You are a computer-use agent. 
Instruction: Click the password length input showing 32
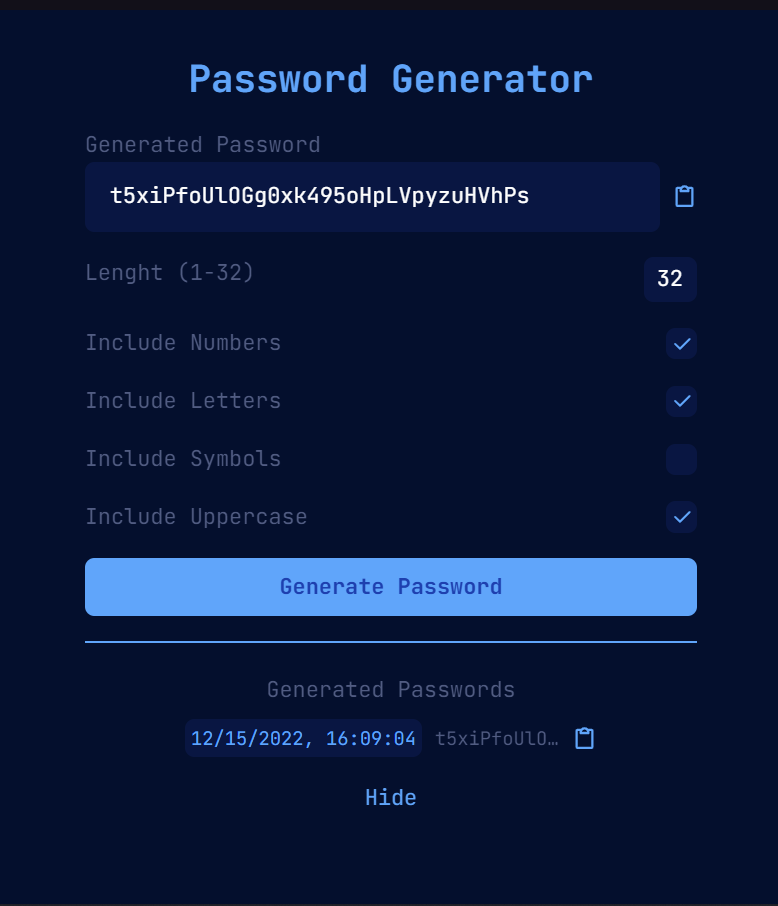(670, 280)
